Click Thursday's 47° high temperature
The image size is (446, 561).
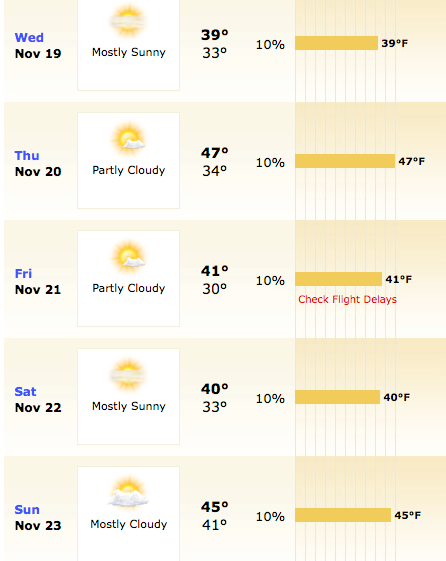(215, 153)
